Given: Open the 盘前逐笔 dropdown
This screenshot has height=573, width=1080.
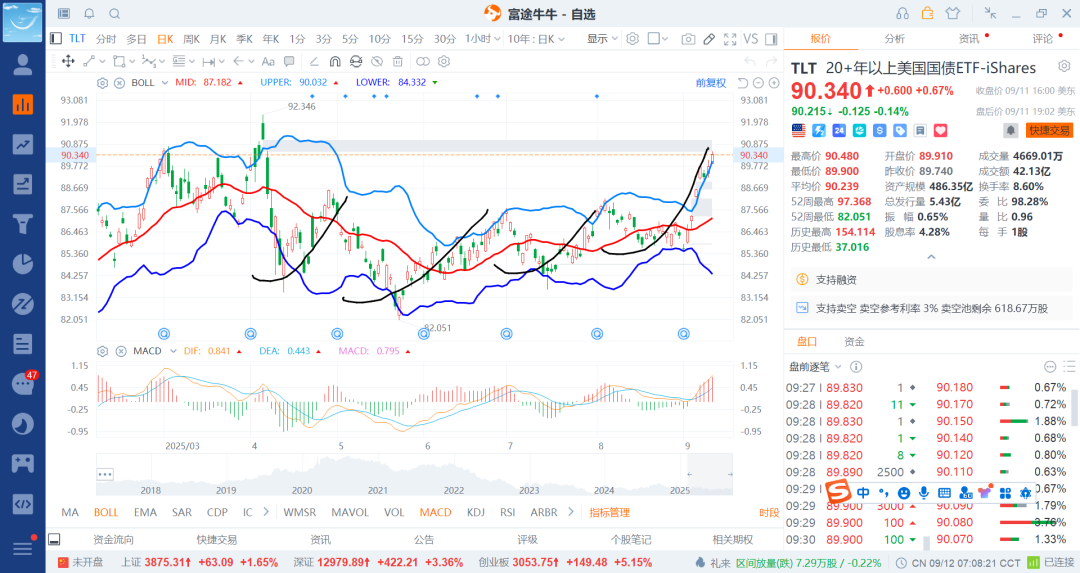Looking at the screenshot, I should coord(815,367).
